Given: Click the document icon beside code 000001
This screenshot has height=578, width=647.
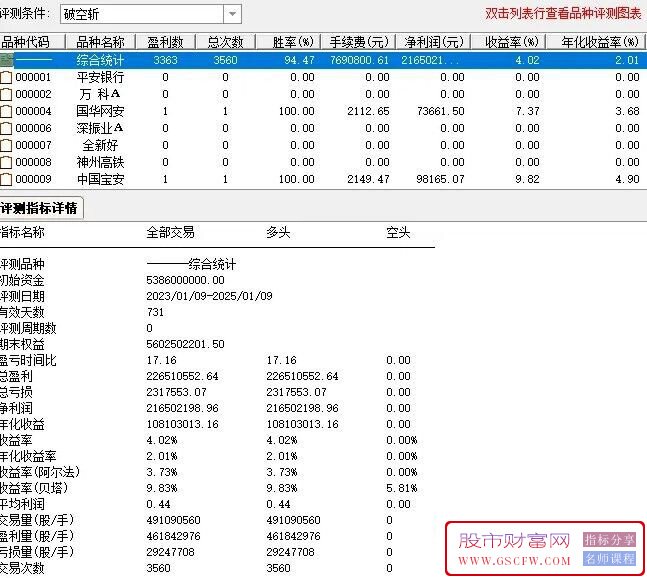Looking at the screenshot, I should point(7,77).
